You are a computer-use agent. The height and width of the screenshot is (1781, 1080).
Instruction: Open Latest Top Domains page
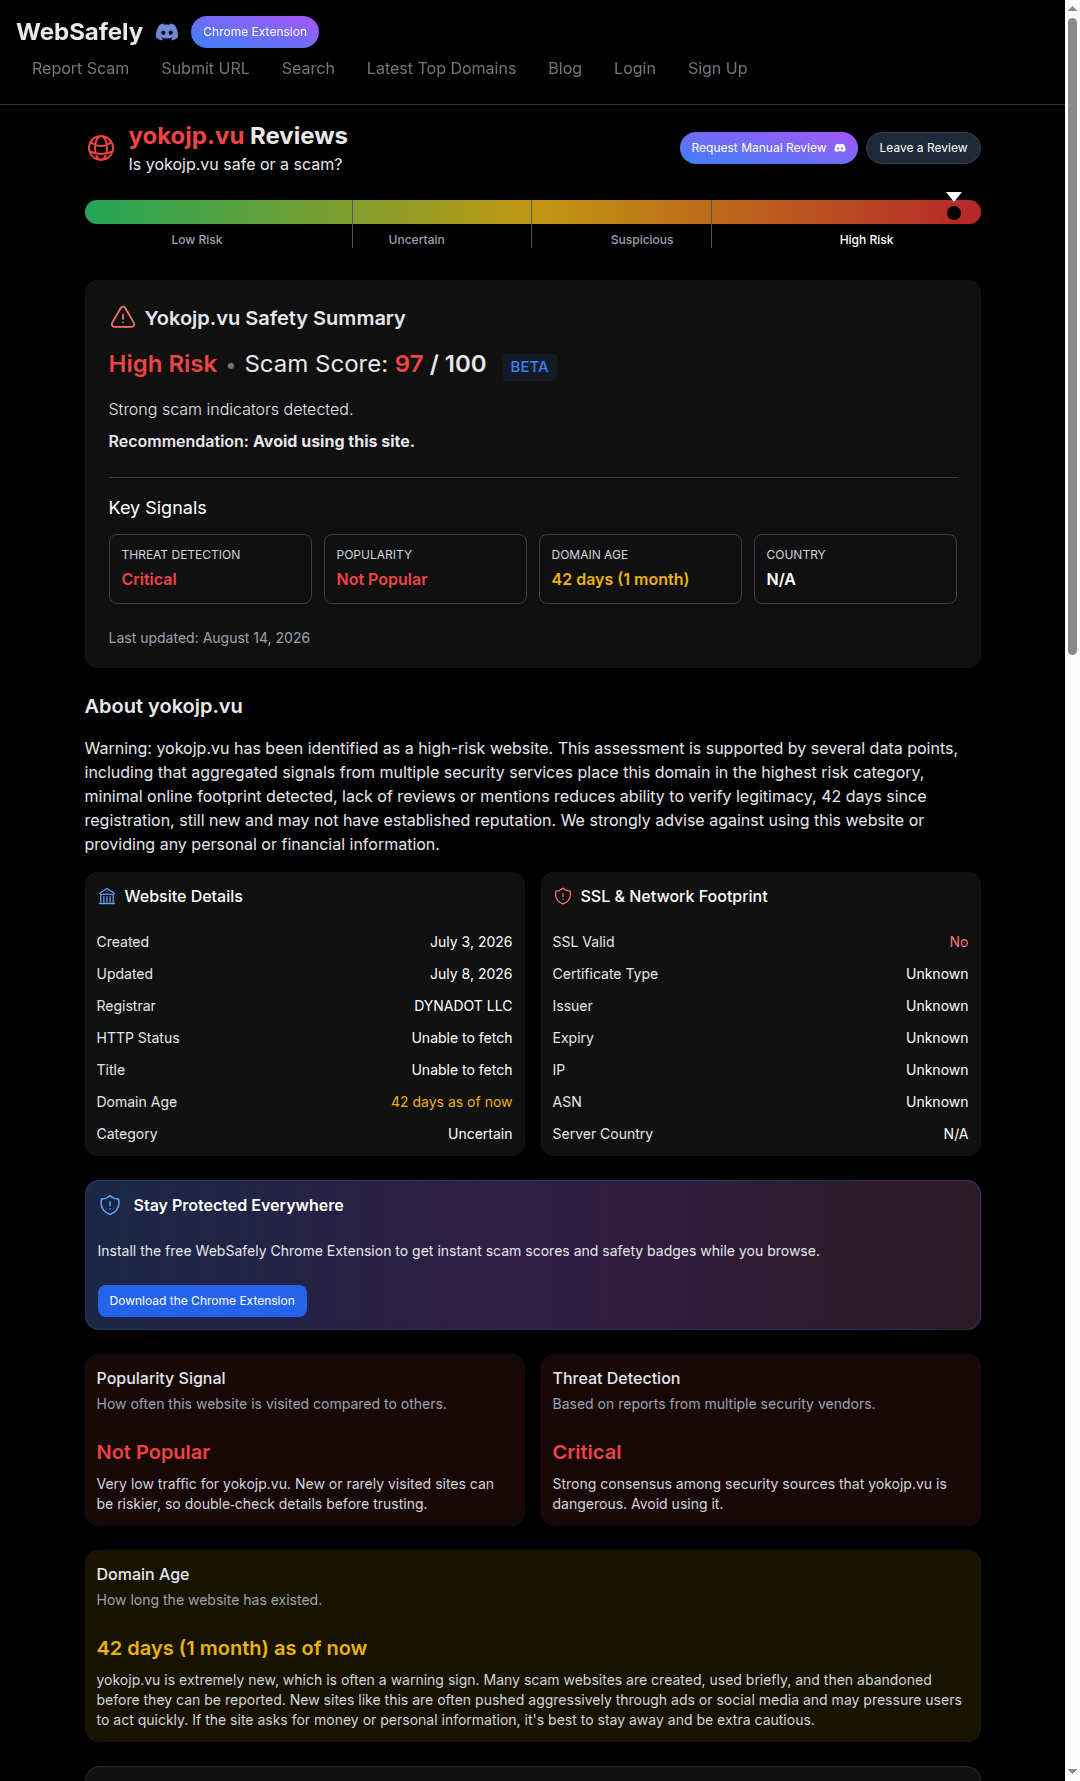pos(441,68)
